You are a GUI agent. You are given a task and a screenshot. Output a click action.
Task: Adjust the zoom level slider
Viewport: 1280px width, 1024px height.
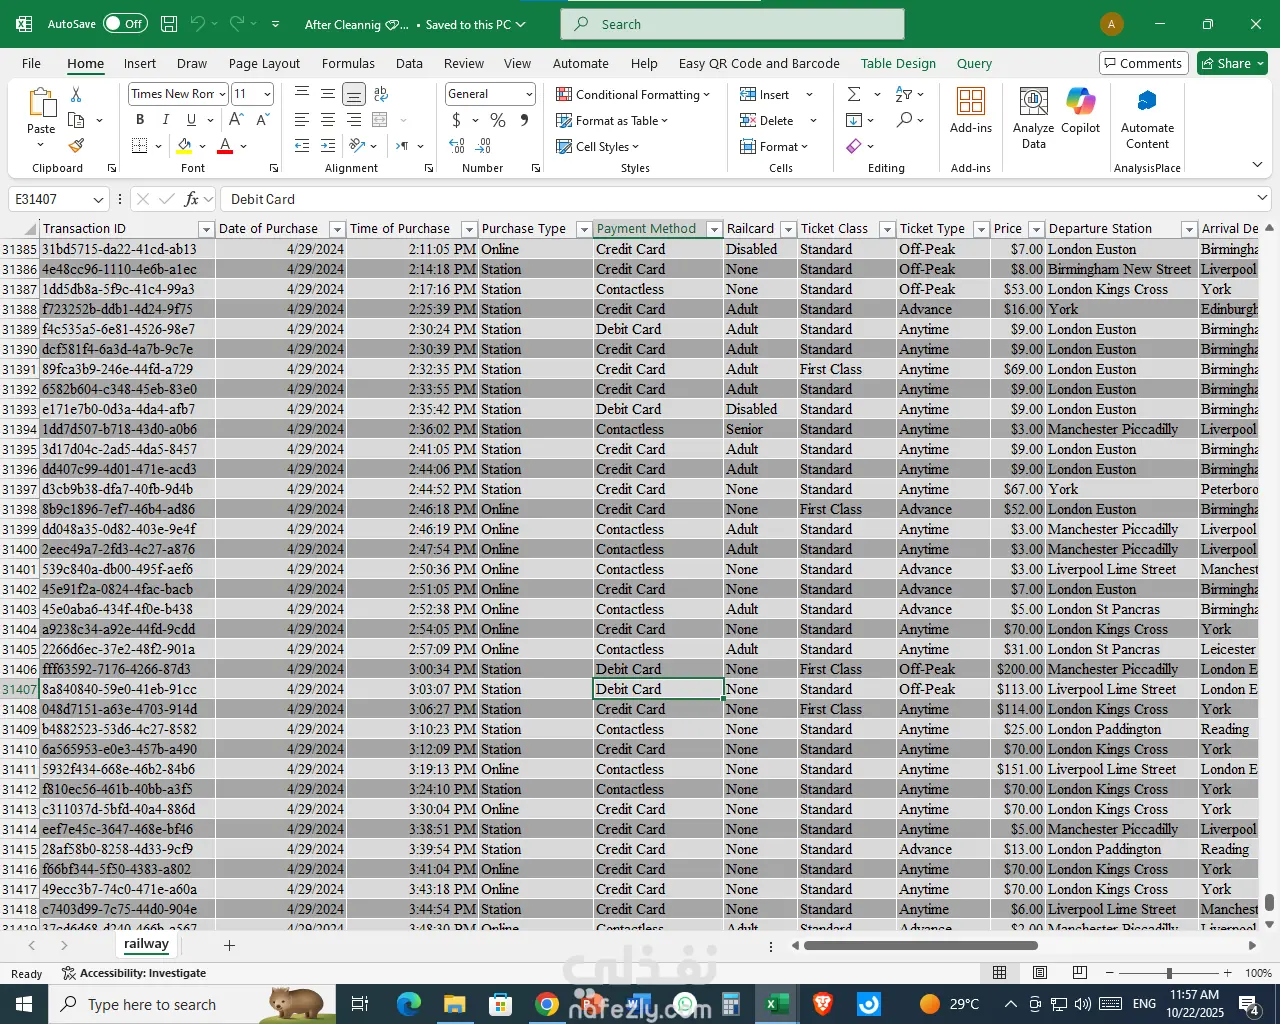1168,973
